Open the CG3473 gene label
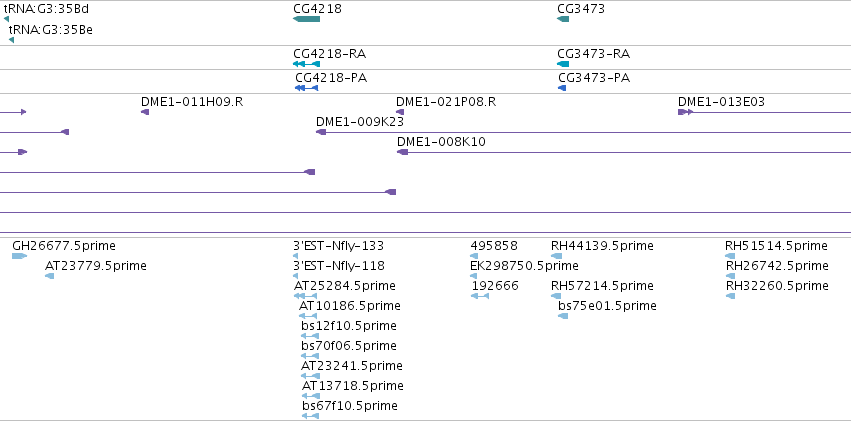Image resolution: width=851 pixels, height=421 pixels. (581, 9)
